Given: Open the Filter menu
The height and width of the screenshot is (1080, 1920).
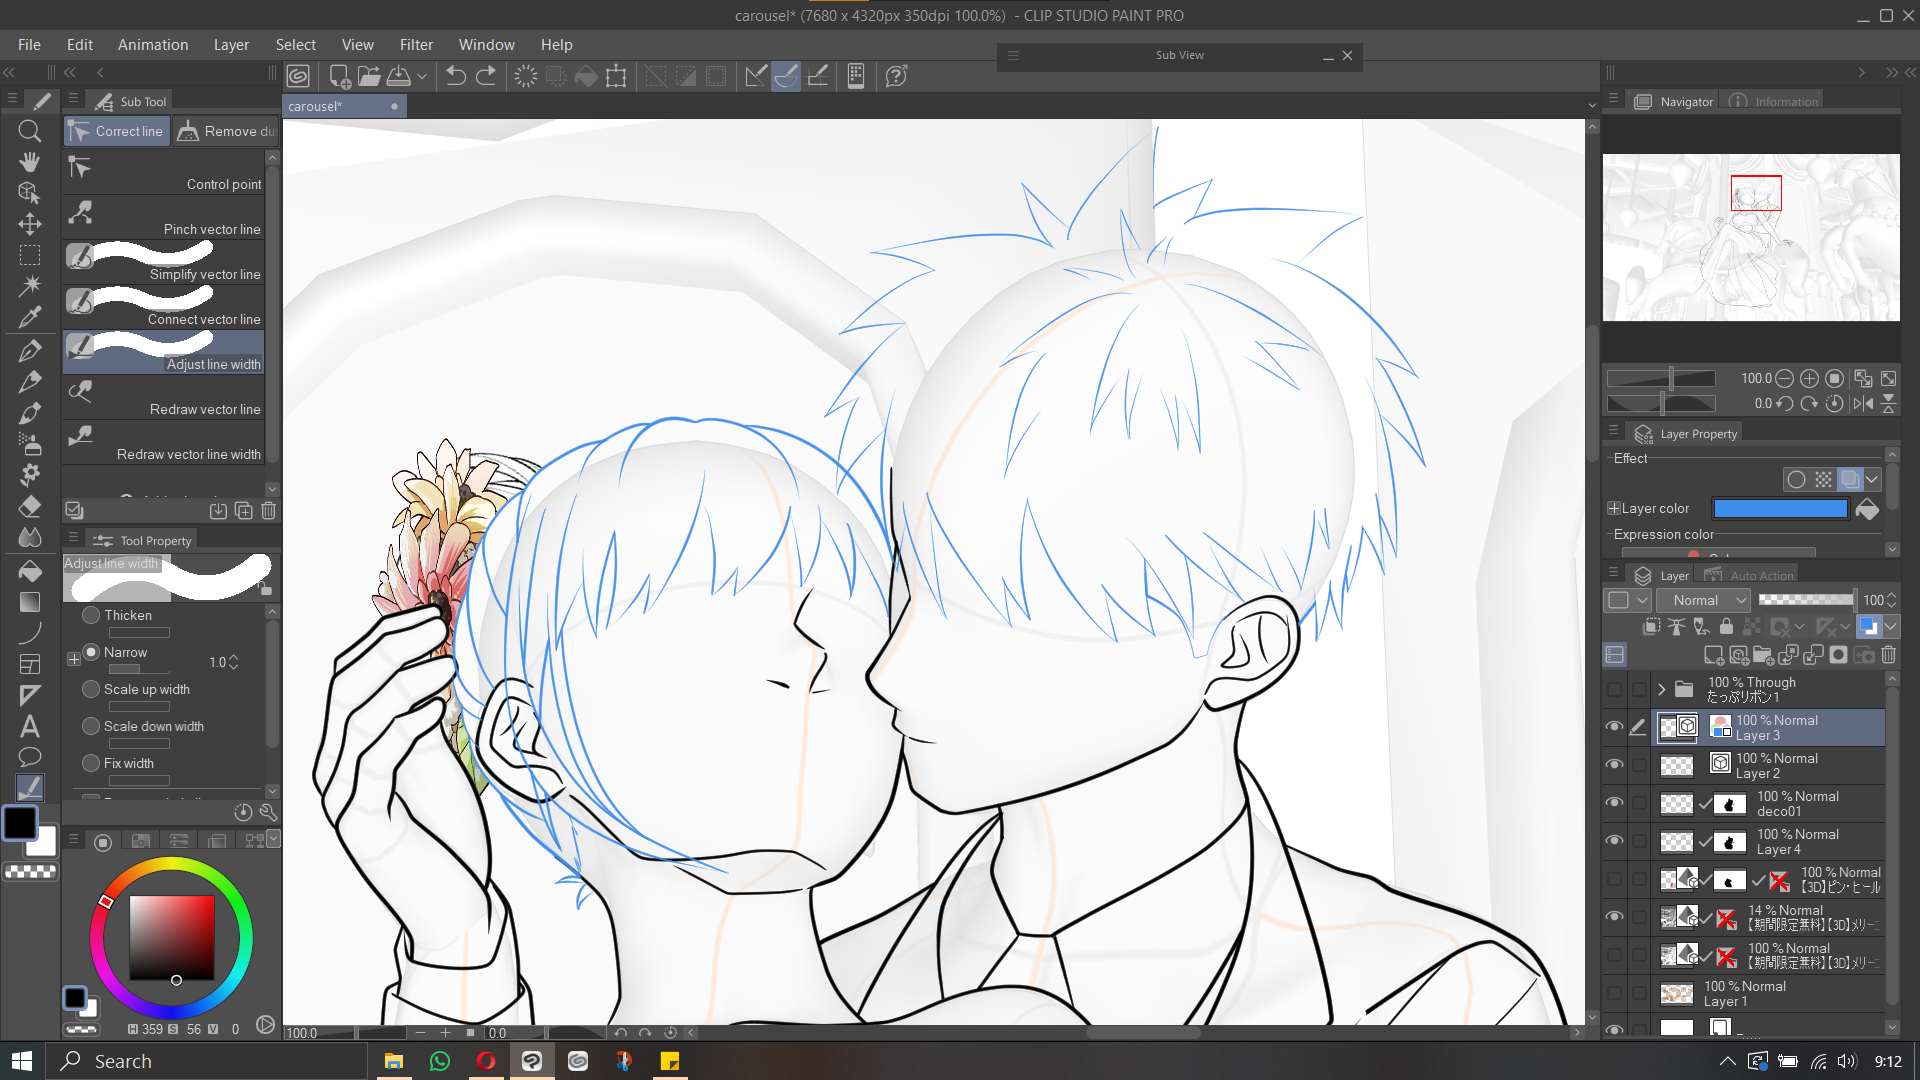Looking at the screenshot, I should point(416,45).
